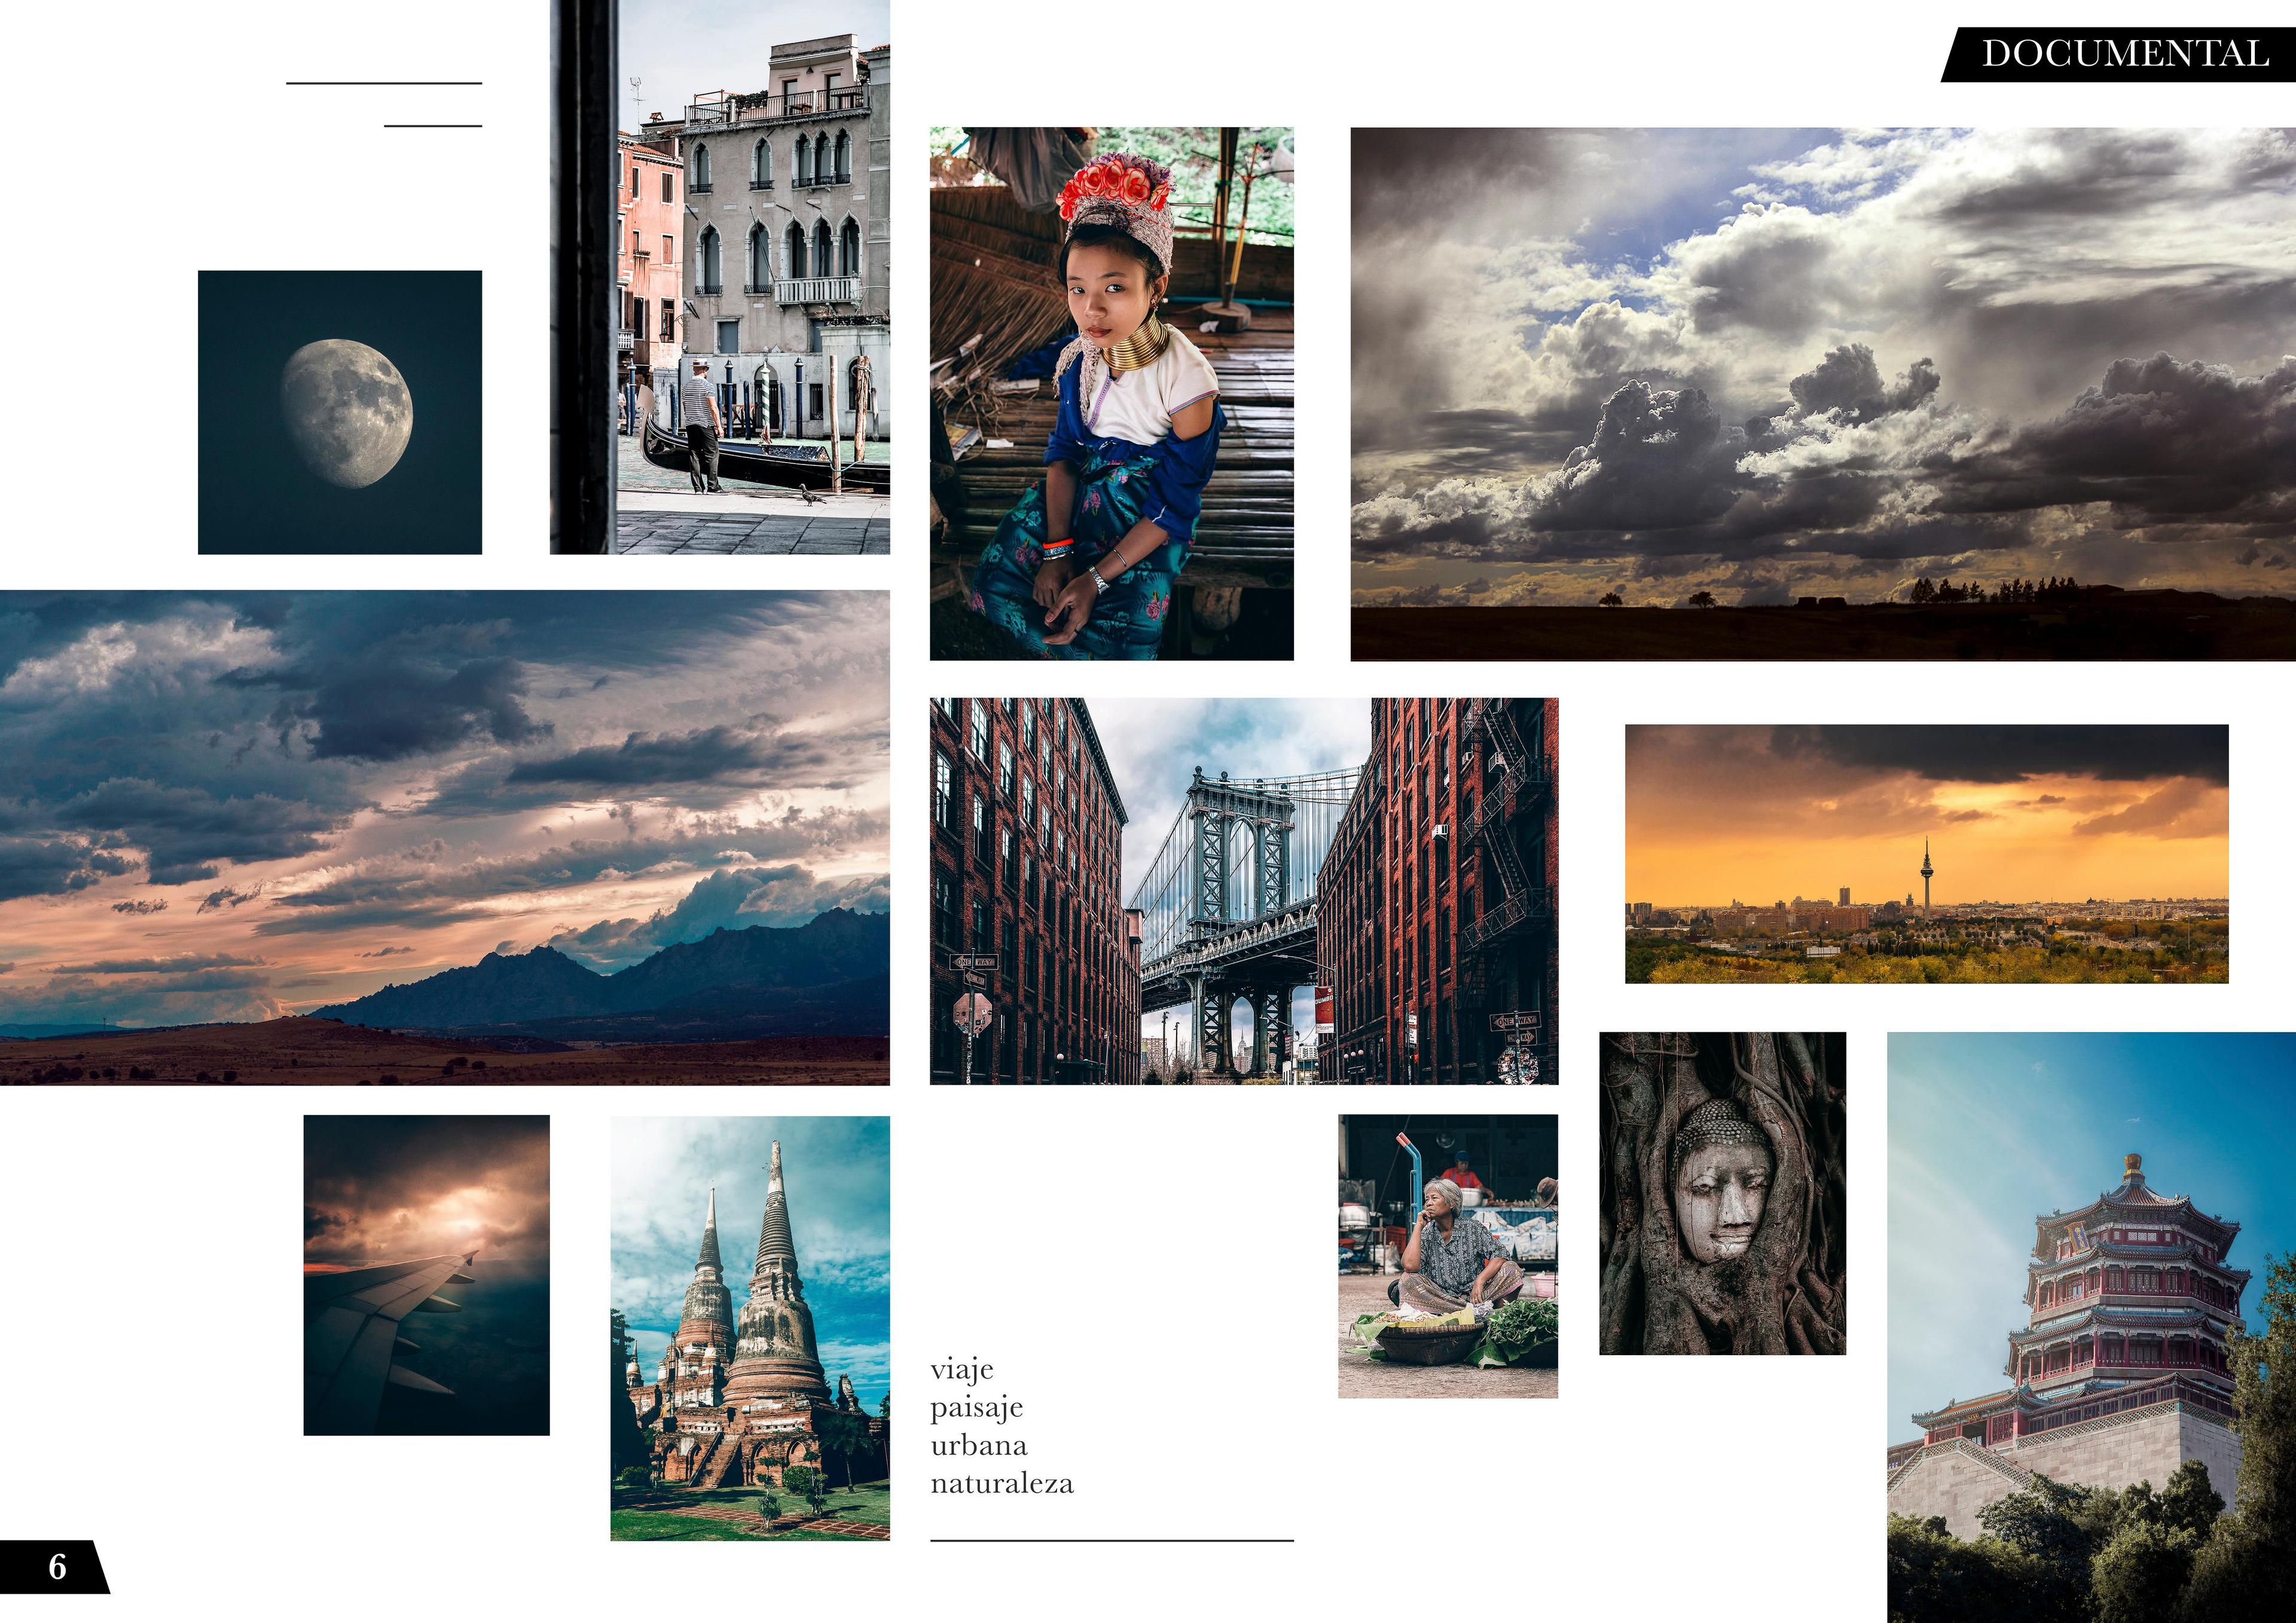
Task: Click the word 'naturaleza'
Action: [x=1002, y=1483]
